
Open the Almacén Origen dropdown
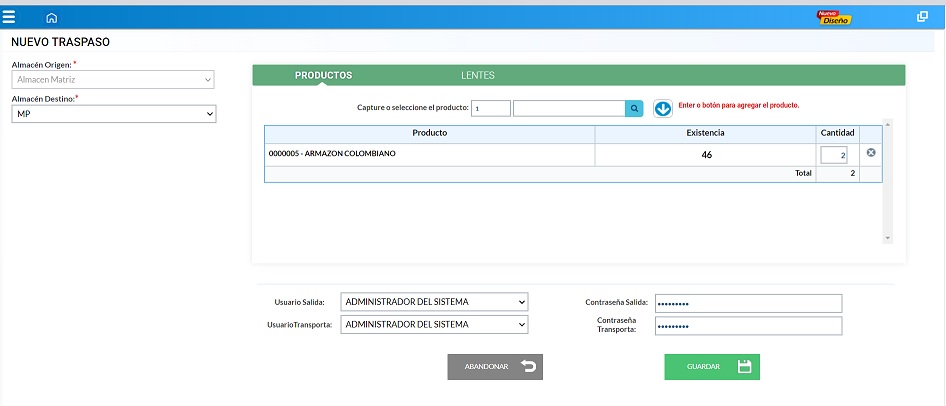pyautogui.click(x=113, y=79)
